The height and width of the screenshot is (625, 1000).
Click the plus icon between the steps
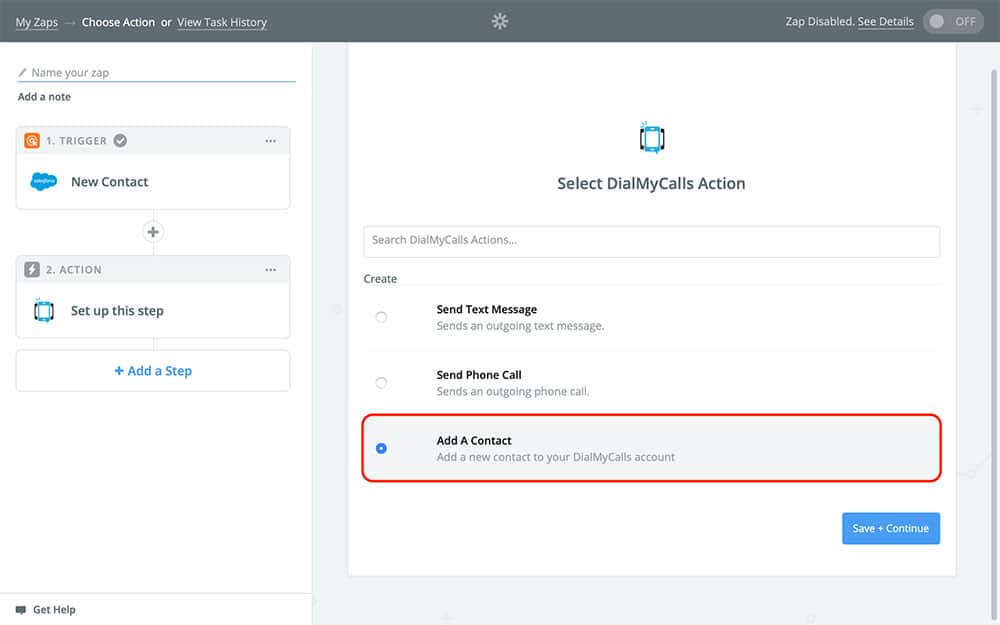pos(153,232)
